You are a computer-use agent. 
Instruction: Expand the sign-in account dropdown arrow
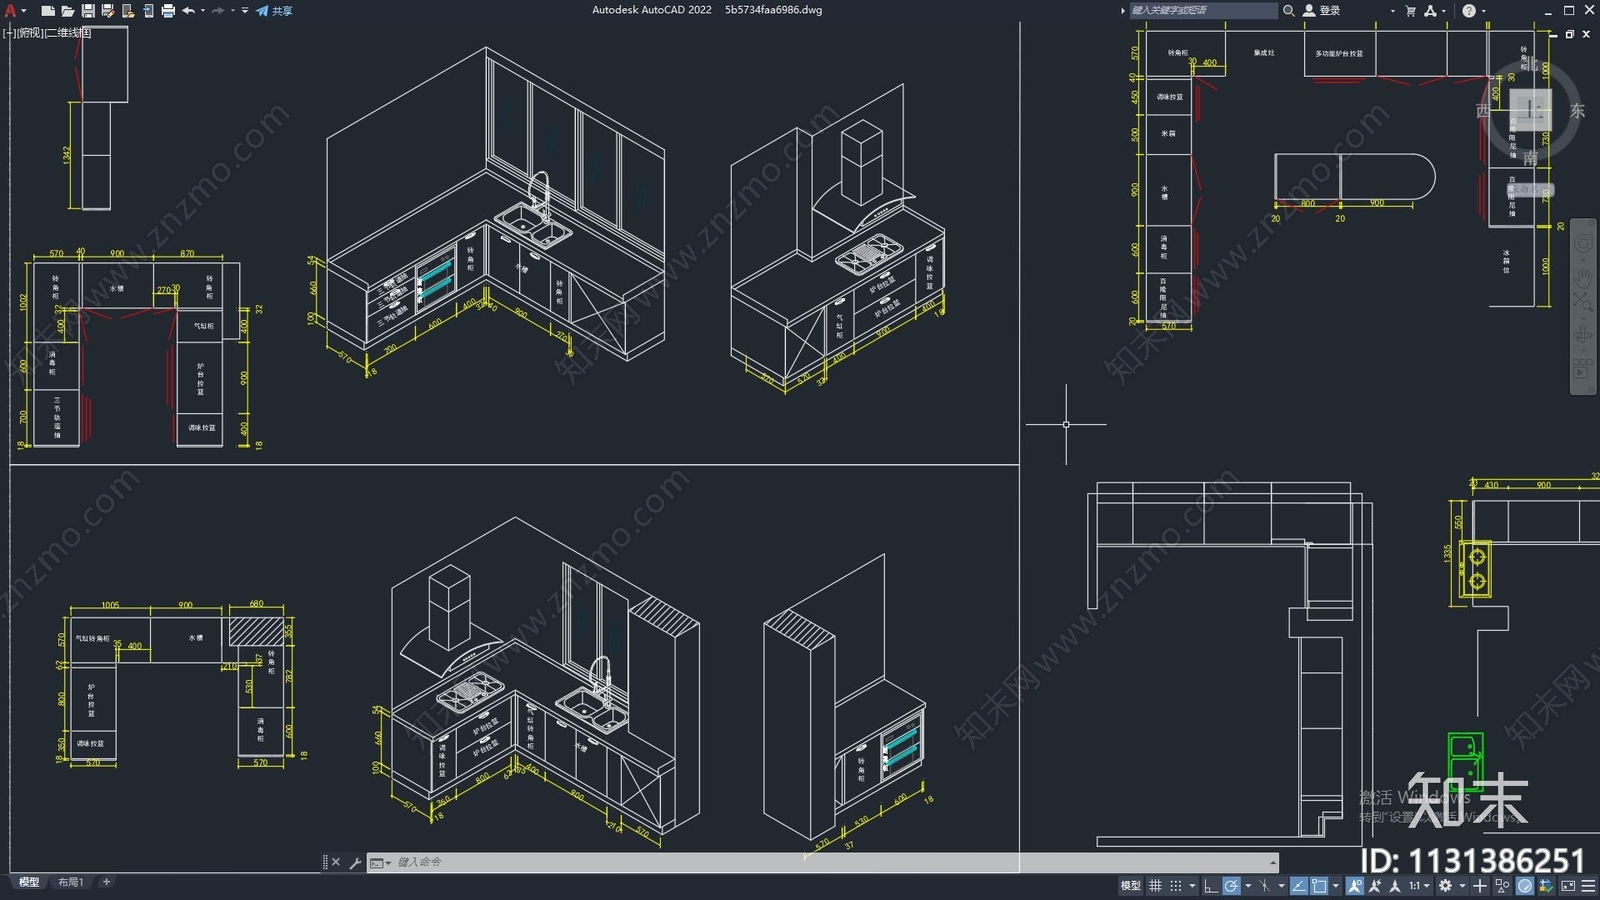pos(1392,10)
